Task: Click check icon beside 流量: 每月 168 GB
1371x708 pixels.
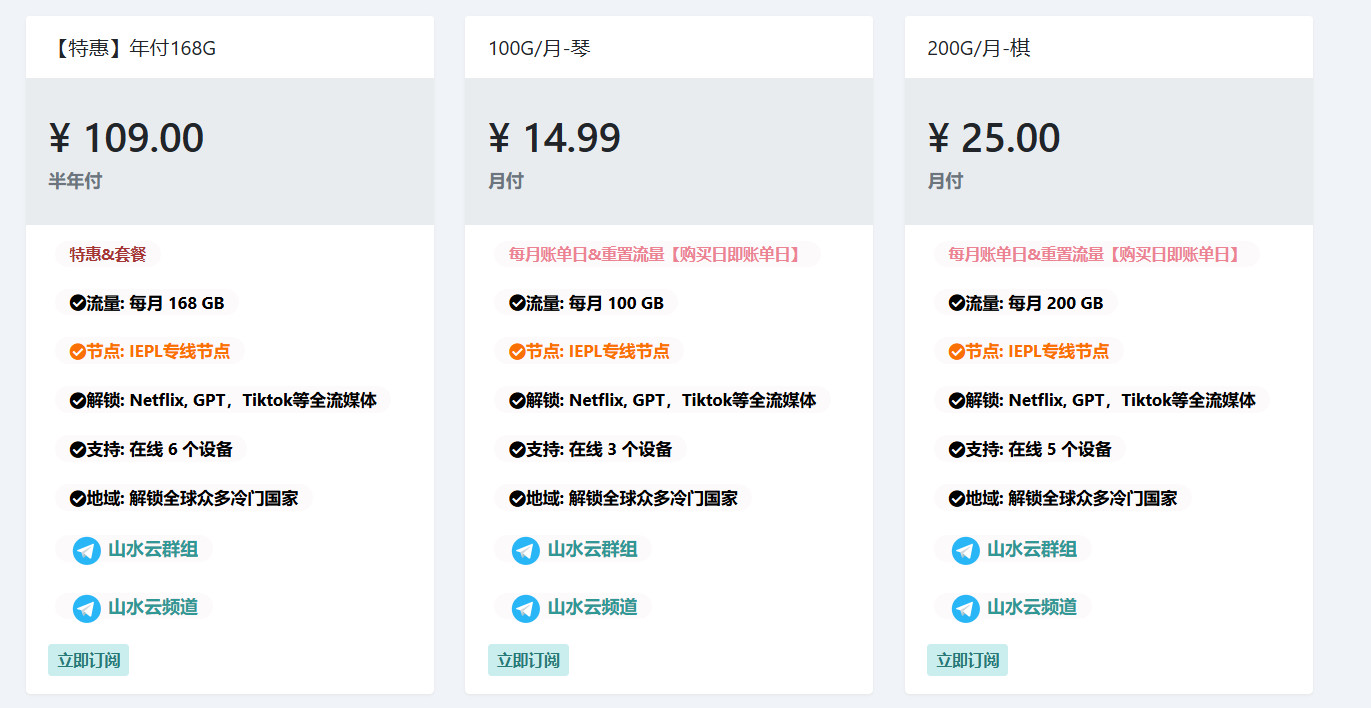Action: point(78,303)
